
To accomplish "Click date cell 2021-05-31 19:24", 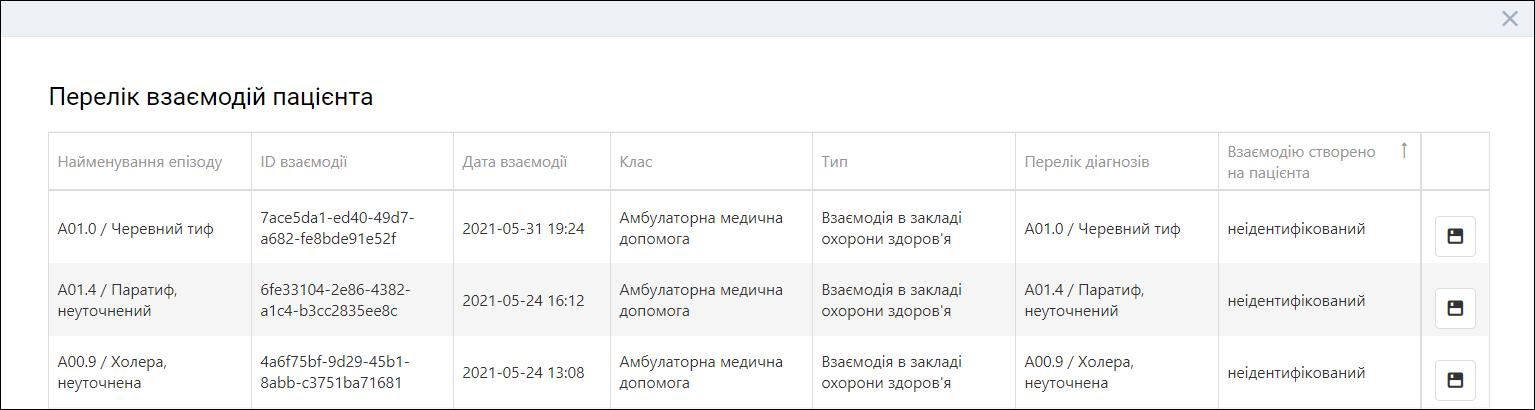I will click(523, 229).
